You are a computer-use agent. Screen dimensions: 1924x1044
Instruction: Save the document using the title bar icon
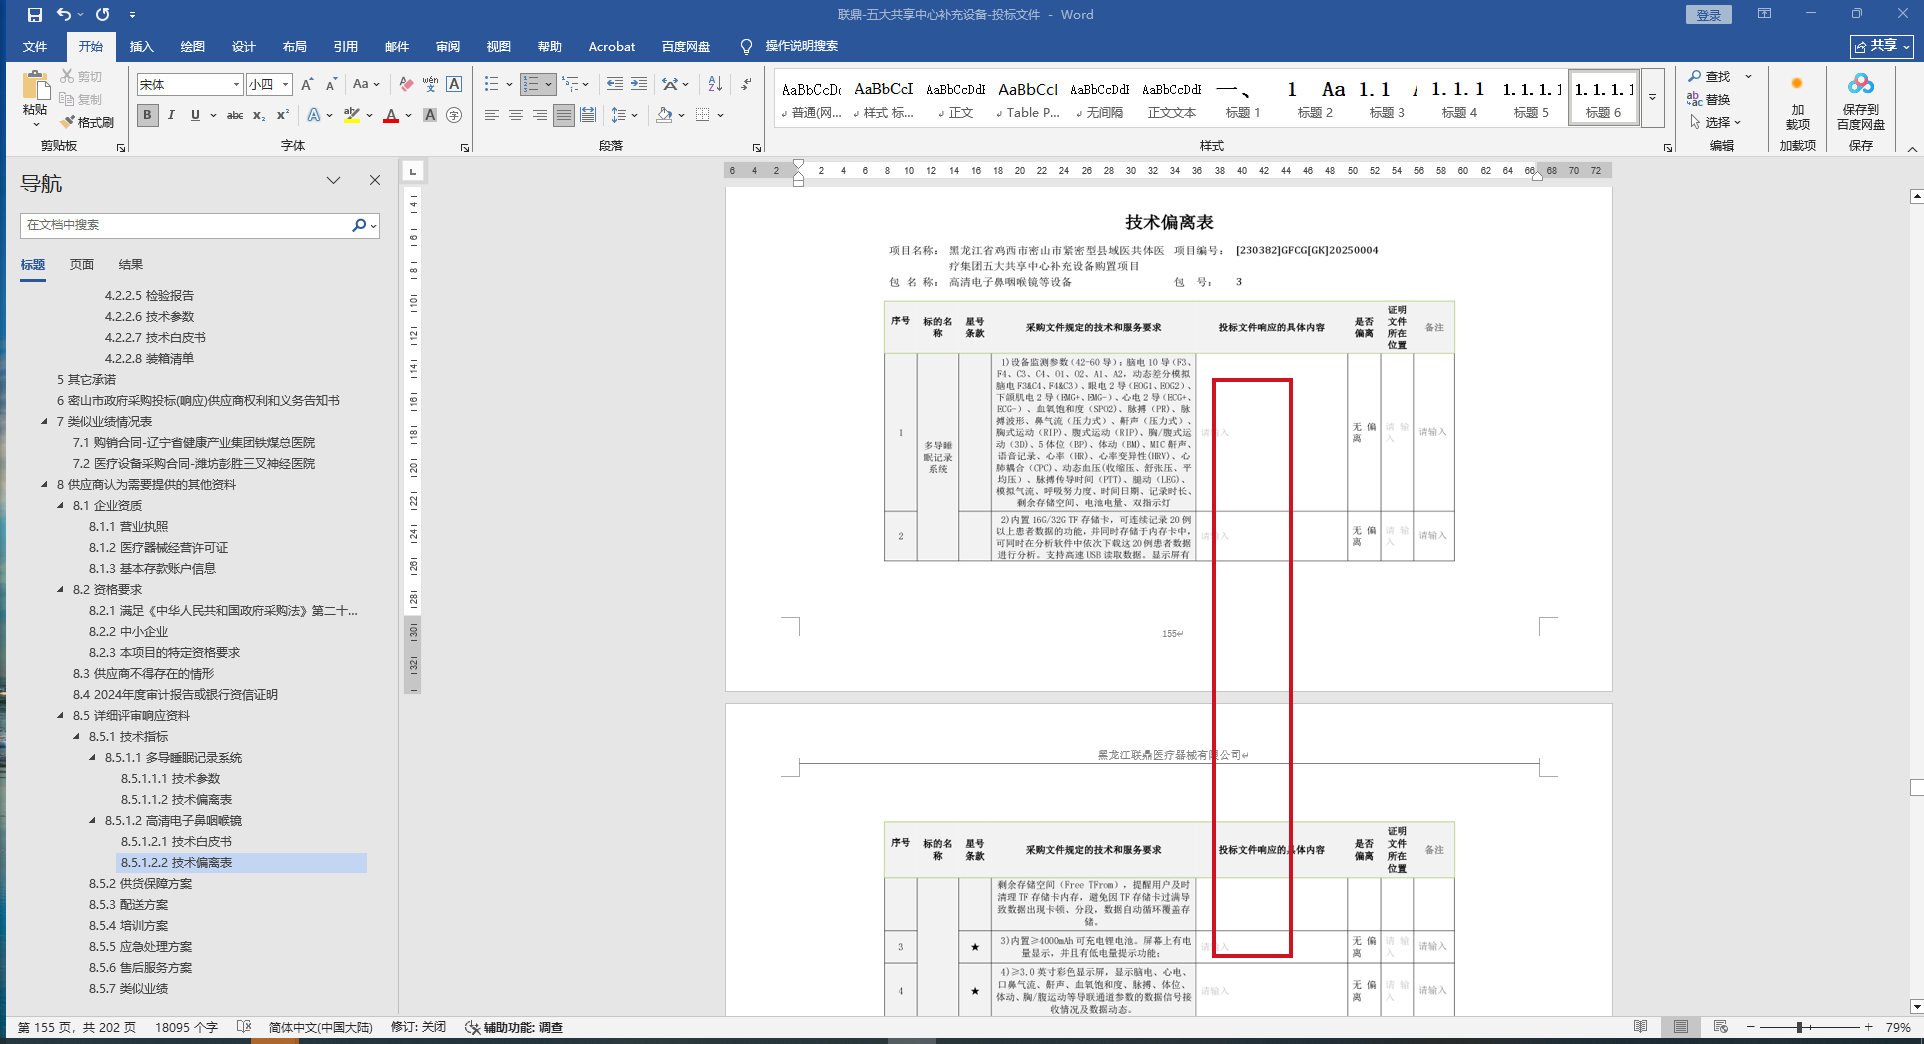[35, 15]
